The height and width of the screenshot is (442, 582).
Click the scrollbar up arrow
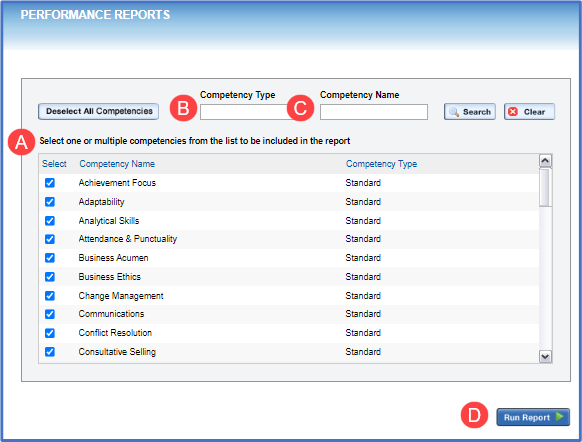545,161
